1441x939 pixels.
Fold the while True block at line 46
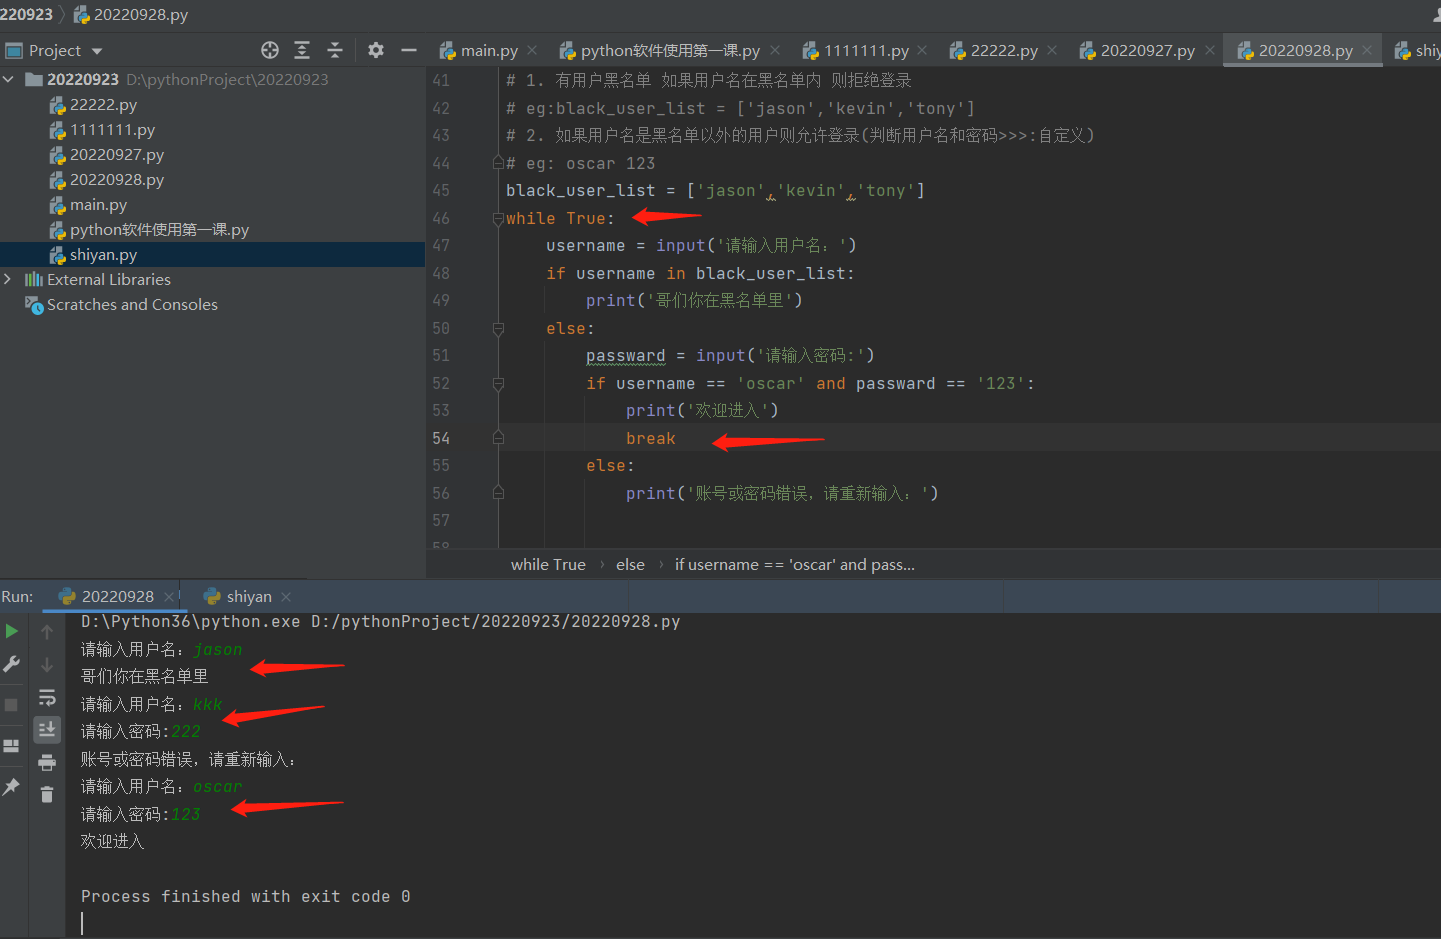tap(498, 218)
